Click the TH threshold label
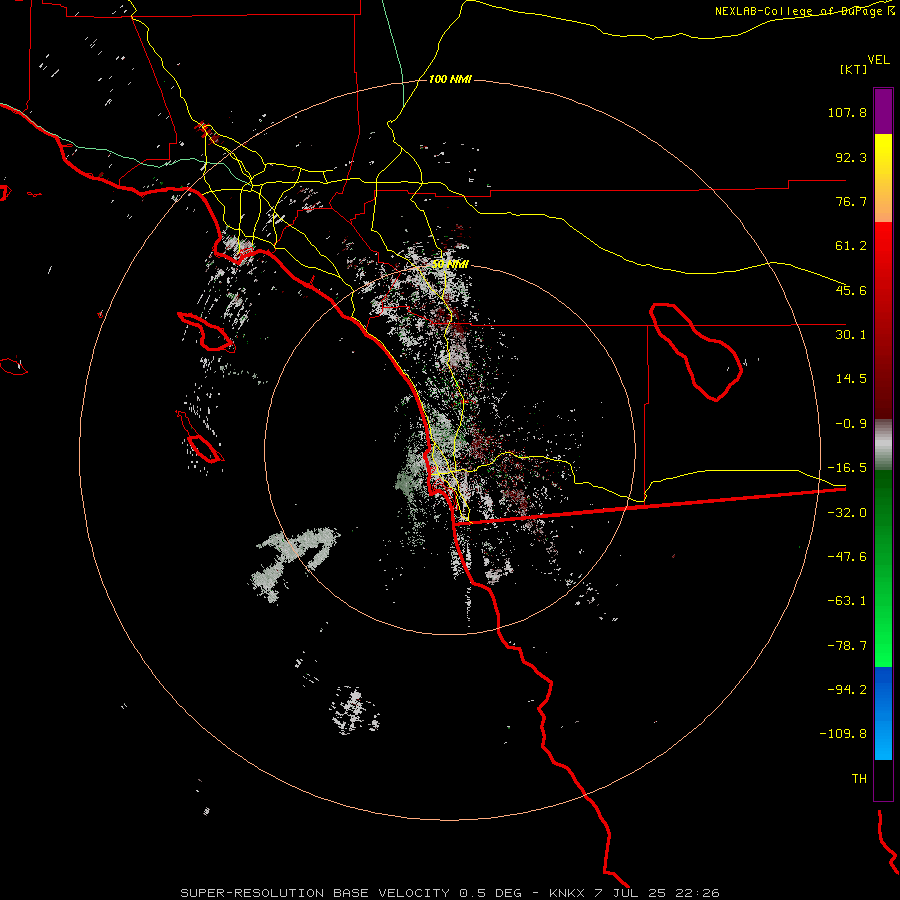This screenshot has width=900, height=900. click(859, 778)
